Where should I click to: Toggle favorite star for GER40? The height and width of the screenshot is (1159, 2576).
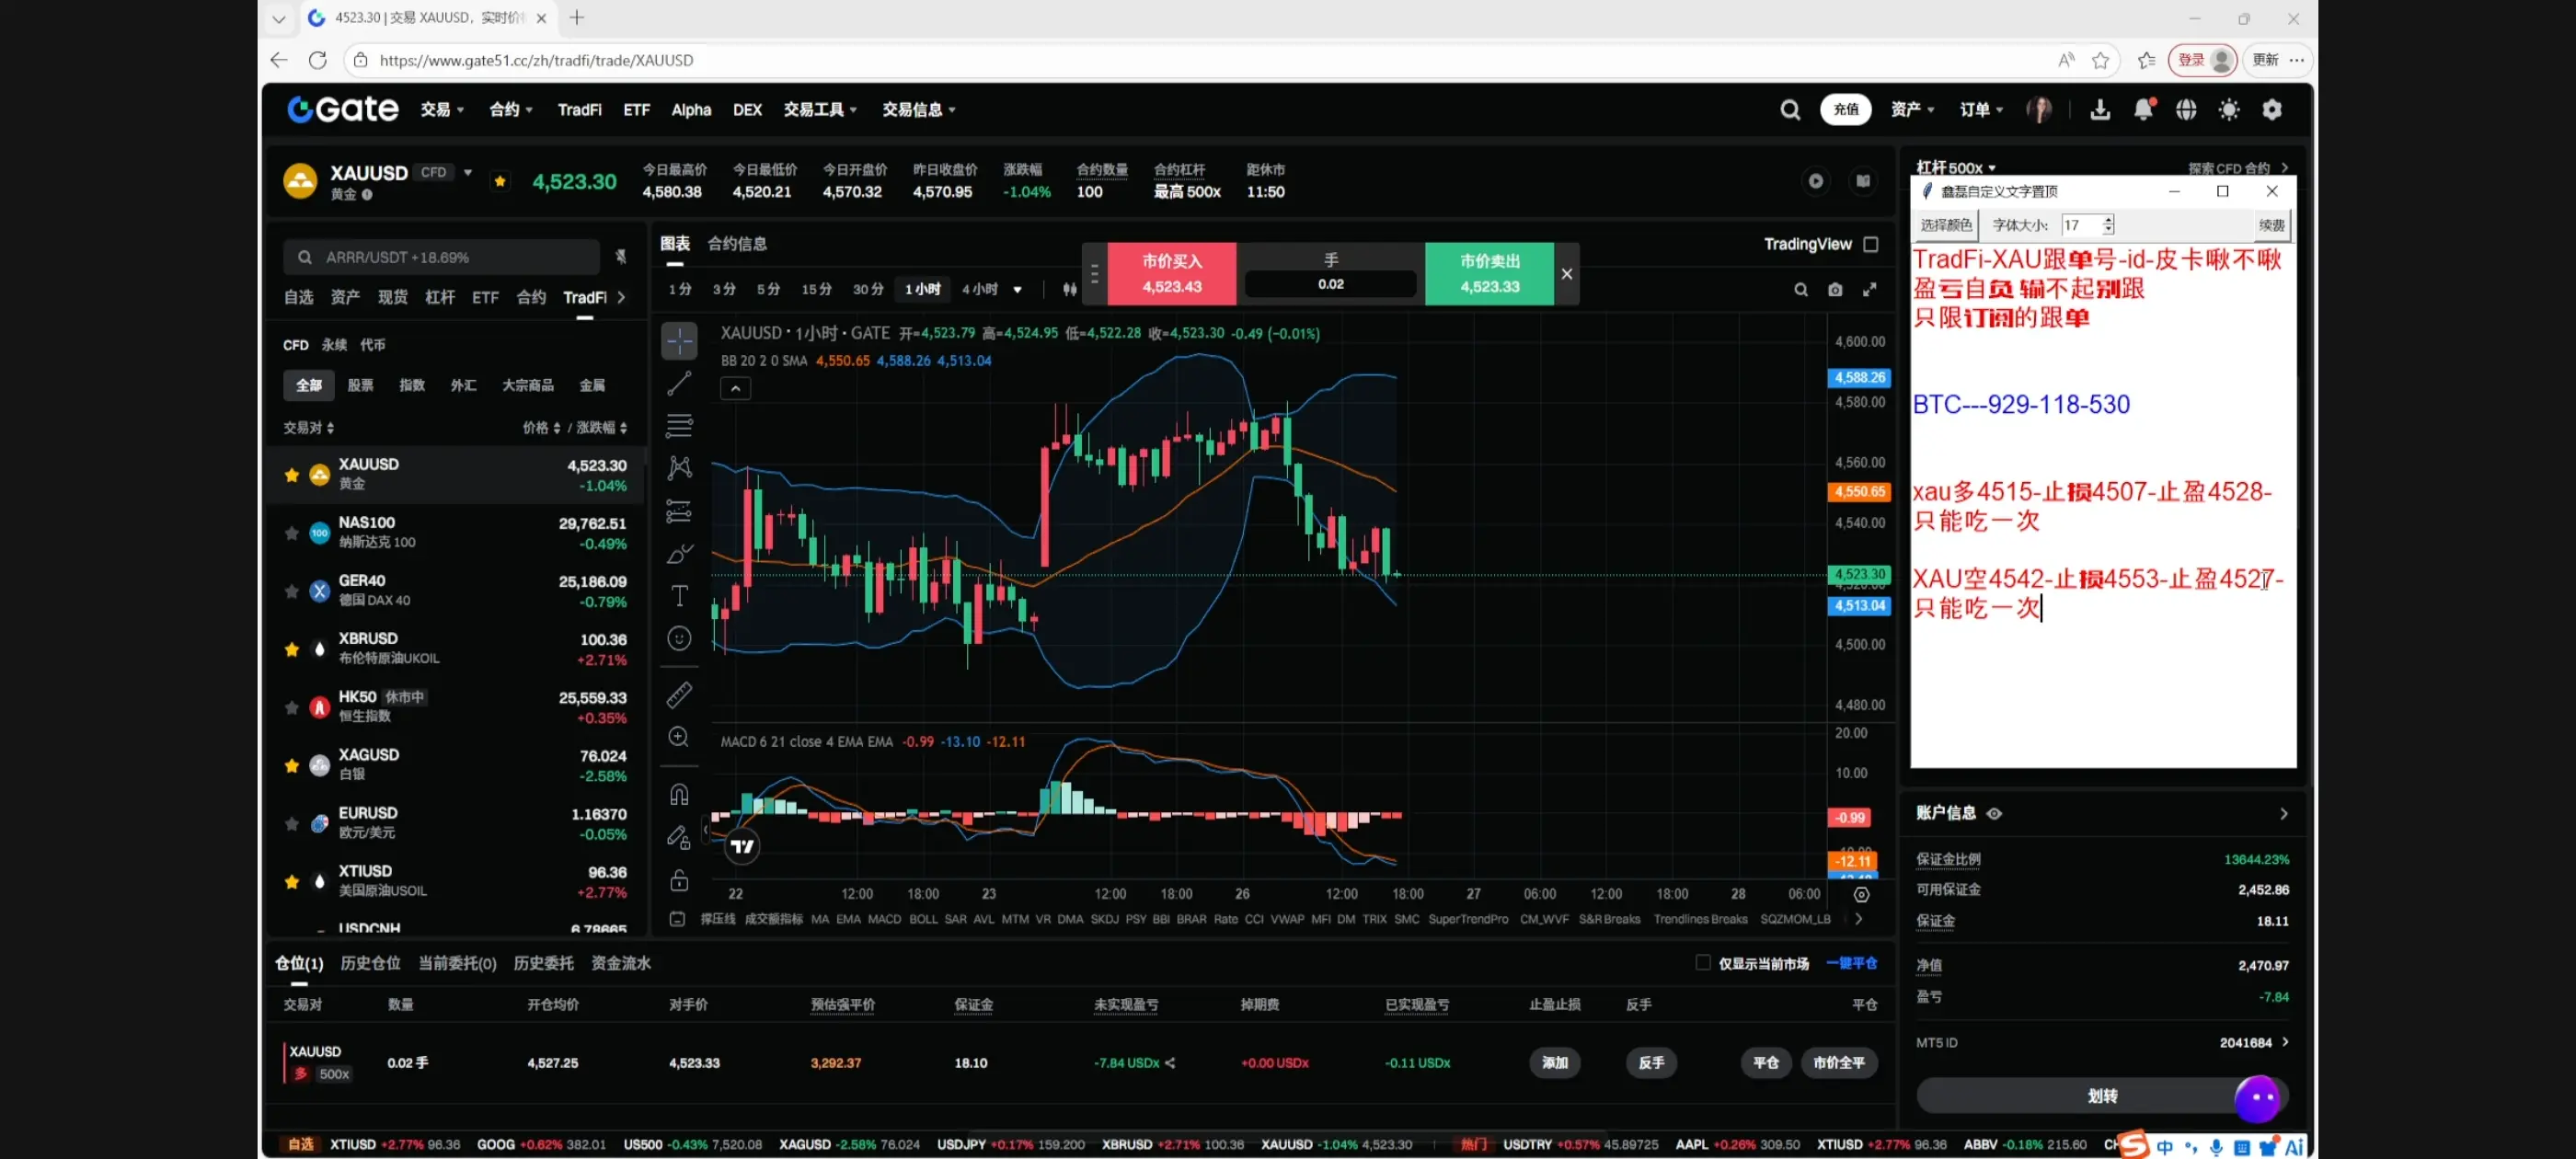click(291, 591)
